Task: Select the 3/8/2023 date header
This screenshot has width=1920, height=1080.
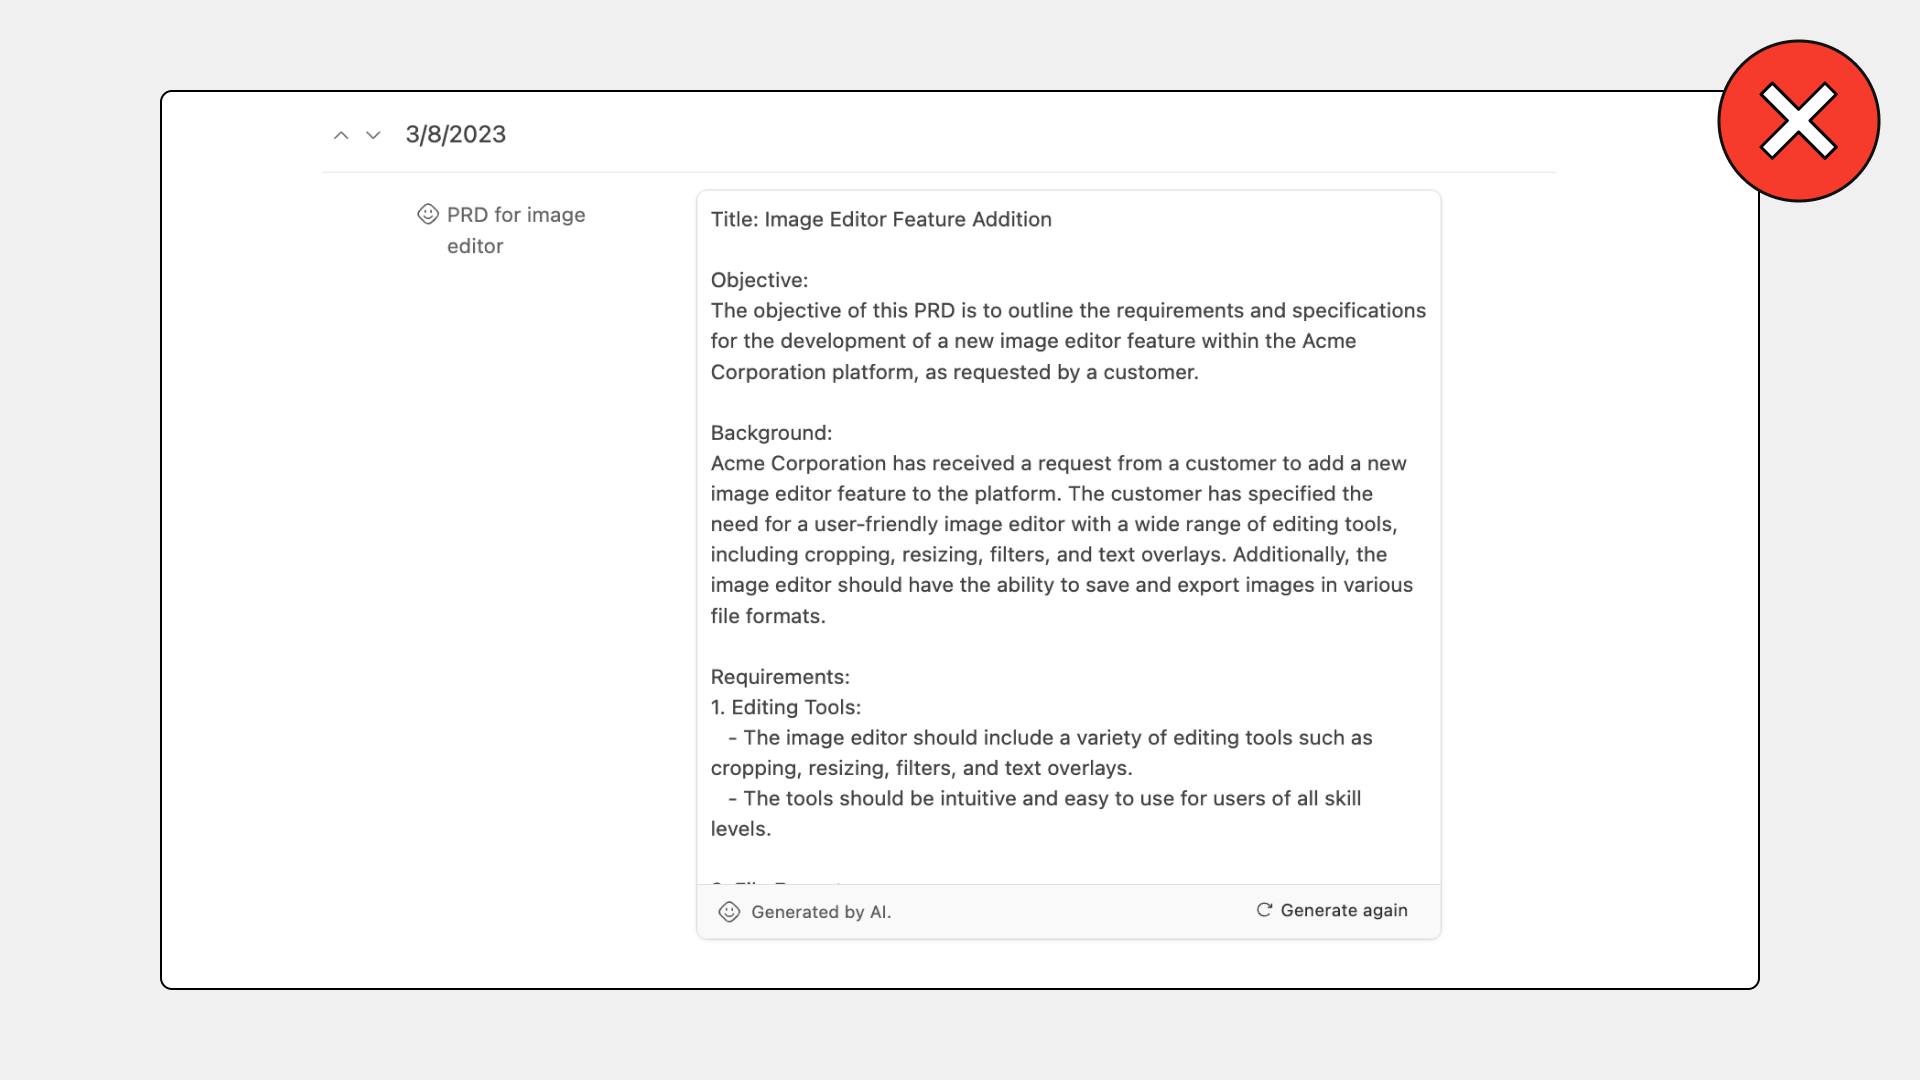Action: click(455, 135)
